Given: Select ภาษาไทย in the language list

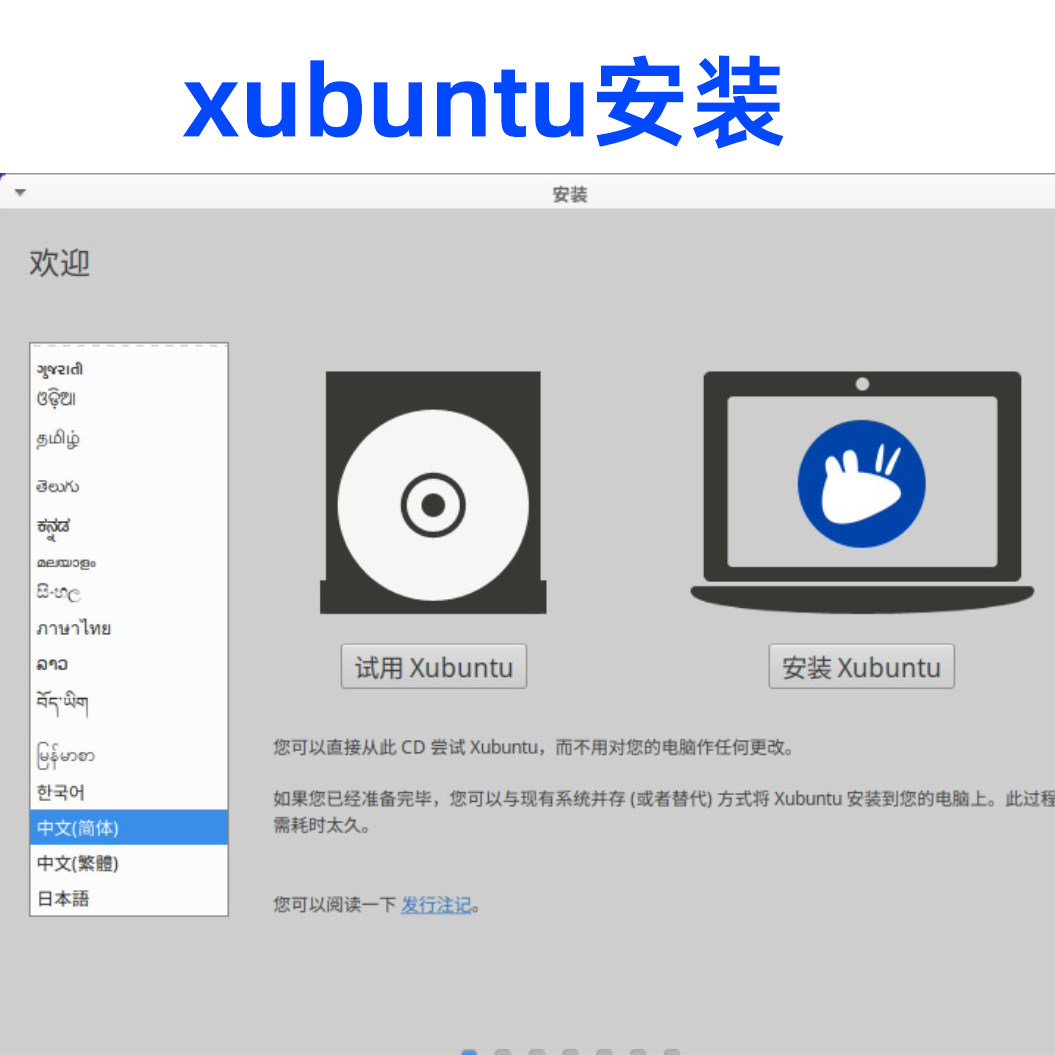Looking at the screenshot, I should tap(129, 628).
